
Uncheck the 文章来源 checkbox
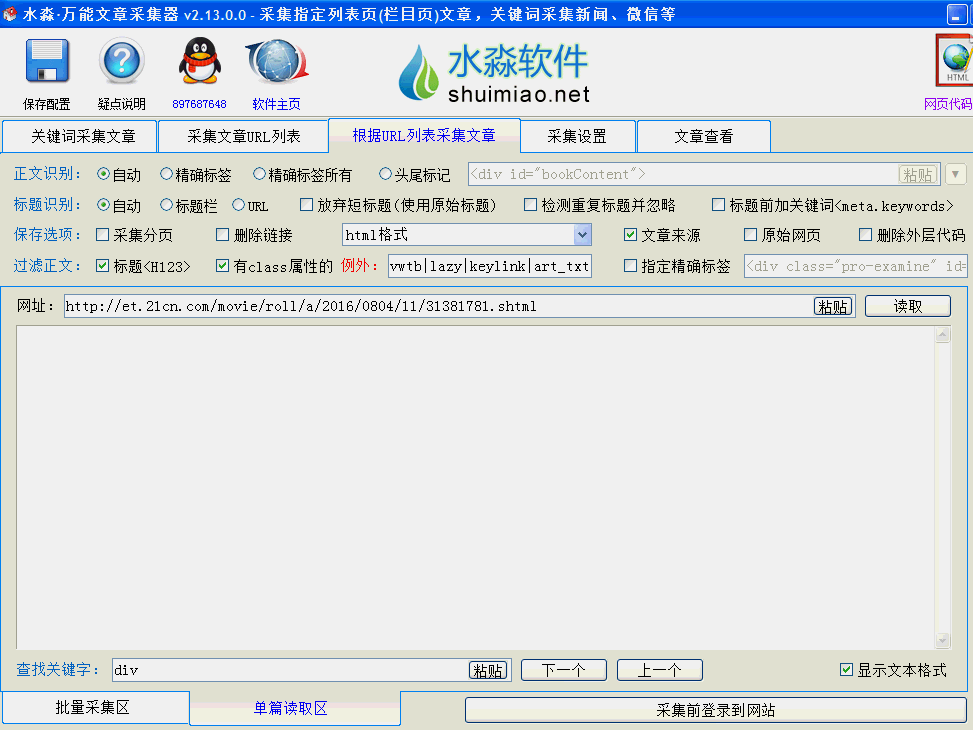(x=631, y=235)
